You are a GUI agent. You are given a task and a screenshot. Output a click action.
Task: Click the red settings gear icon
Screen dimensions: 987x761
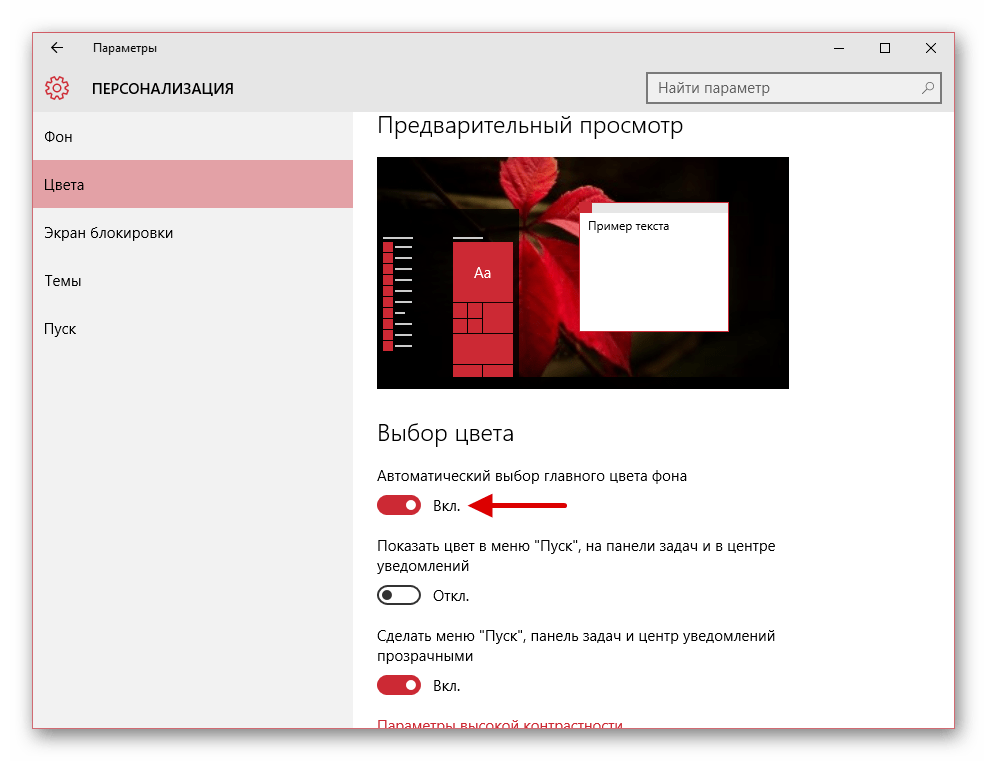(x=57, y=88)
